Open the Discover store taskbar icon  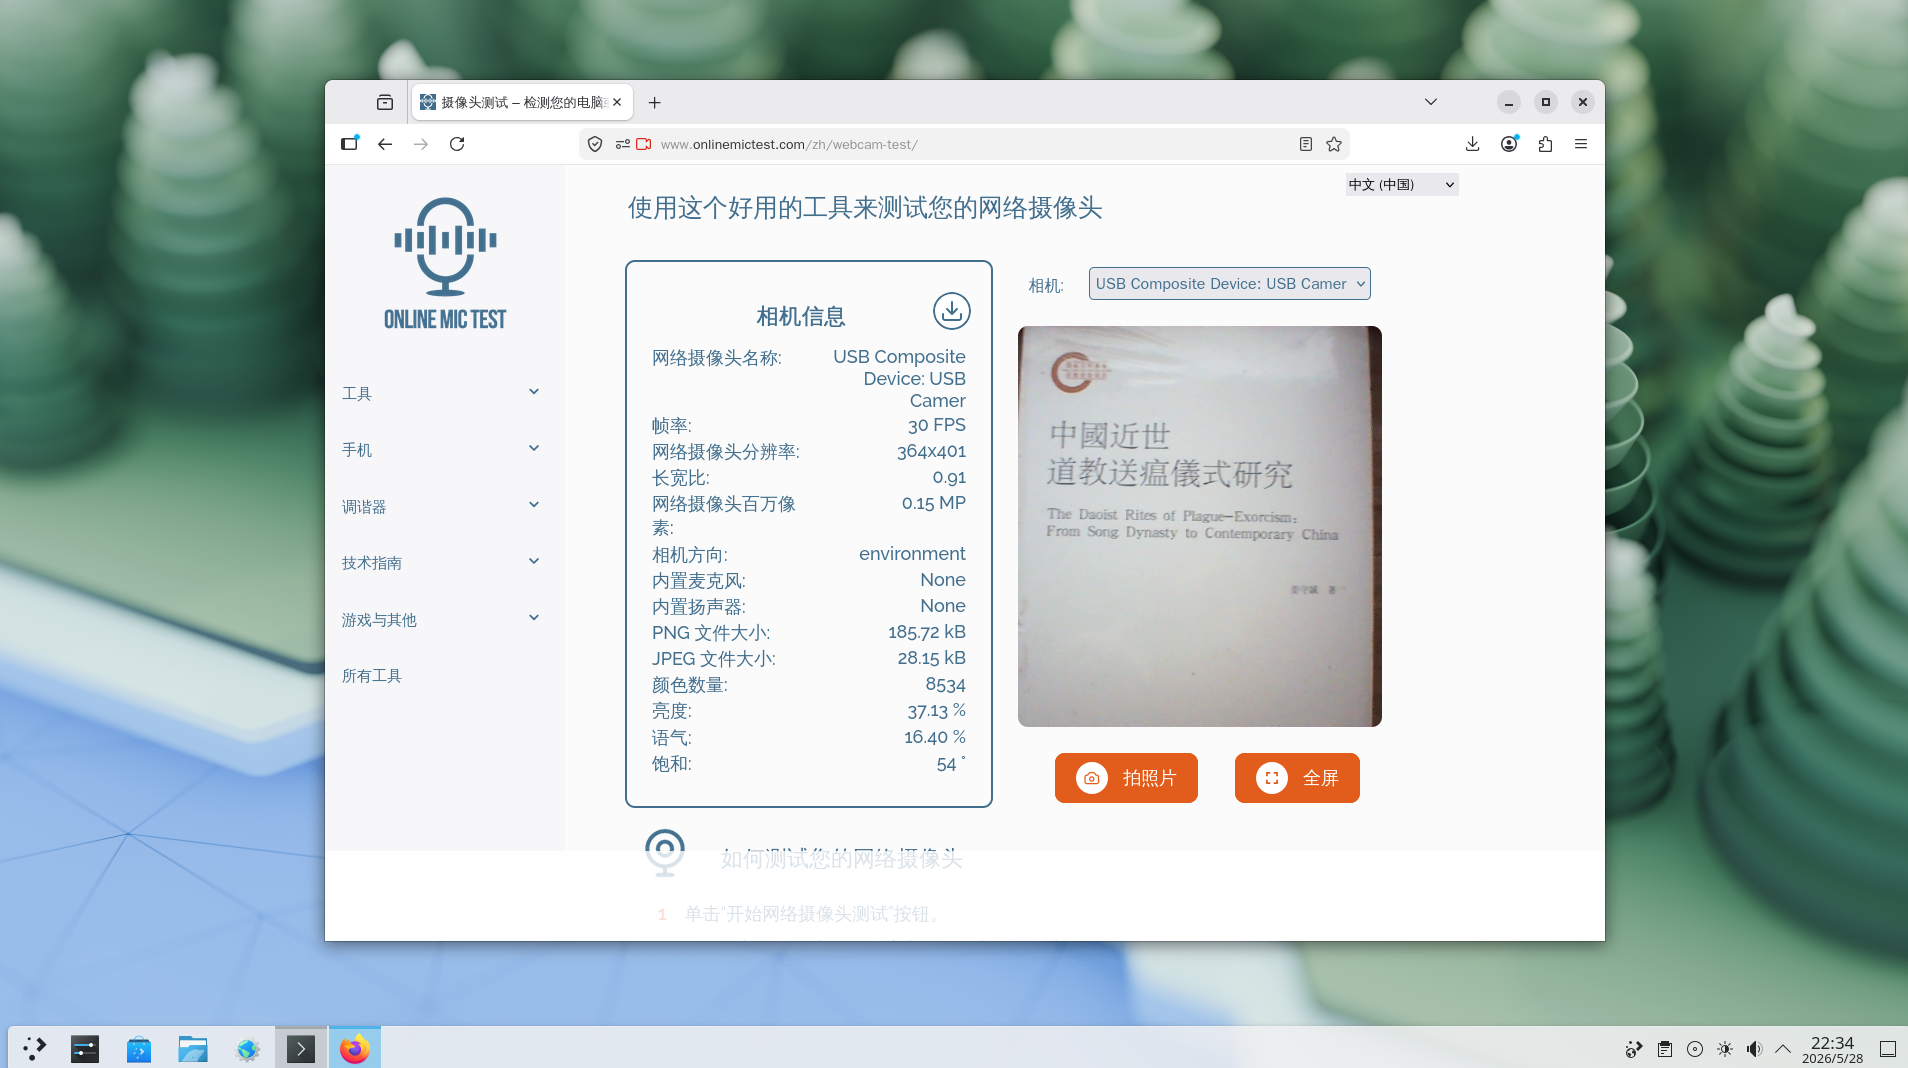[x=139, y=1048]
